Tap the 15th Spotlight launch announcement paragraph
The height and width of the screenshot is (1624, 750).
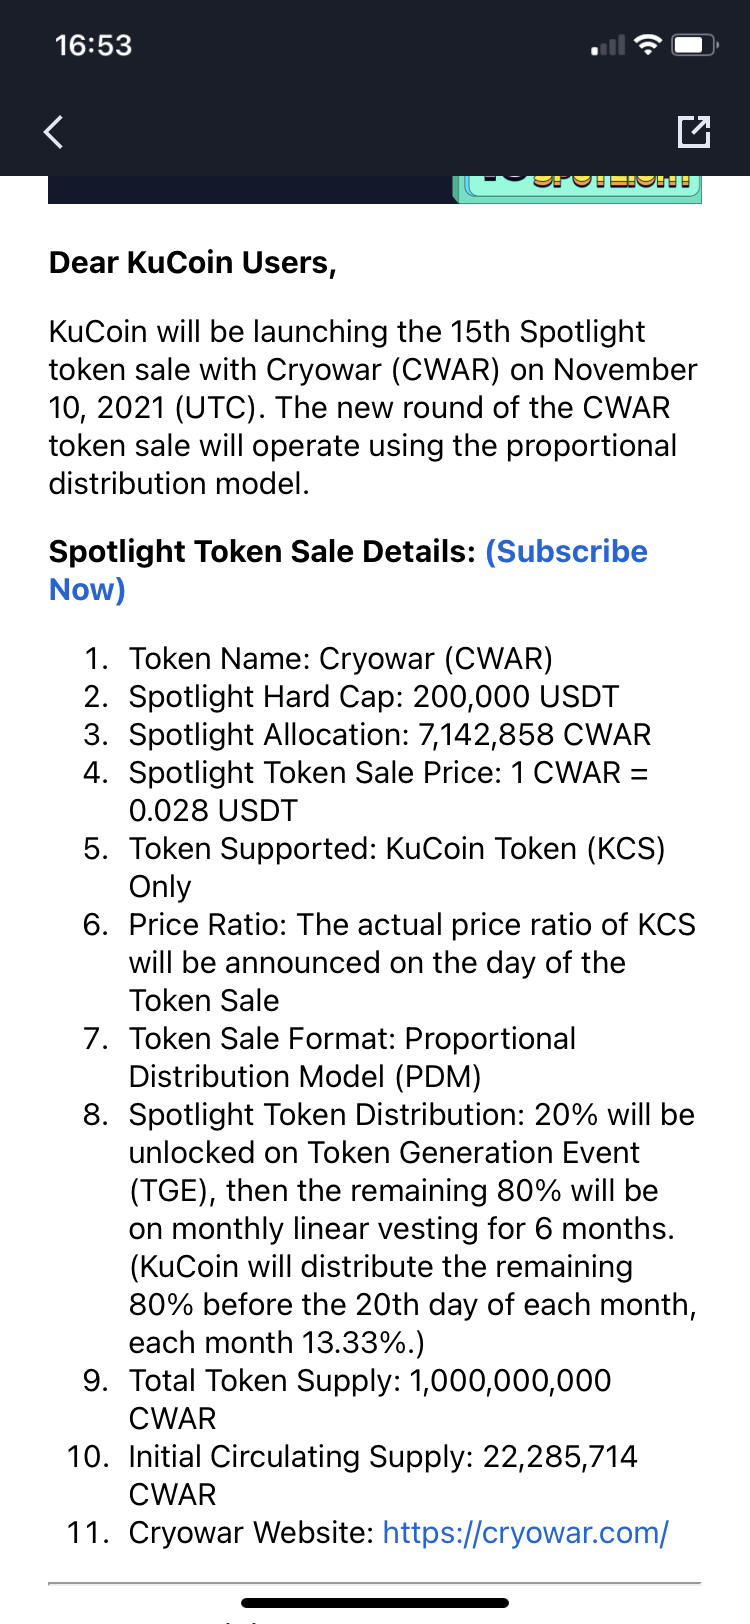tap(372, 407)
